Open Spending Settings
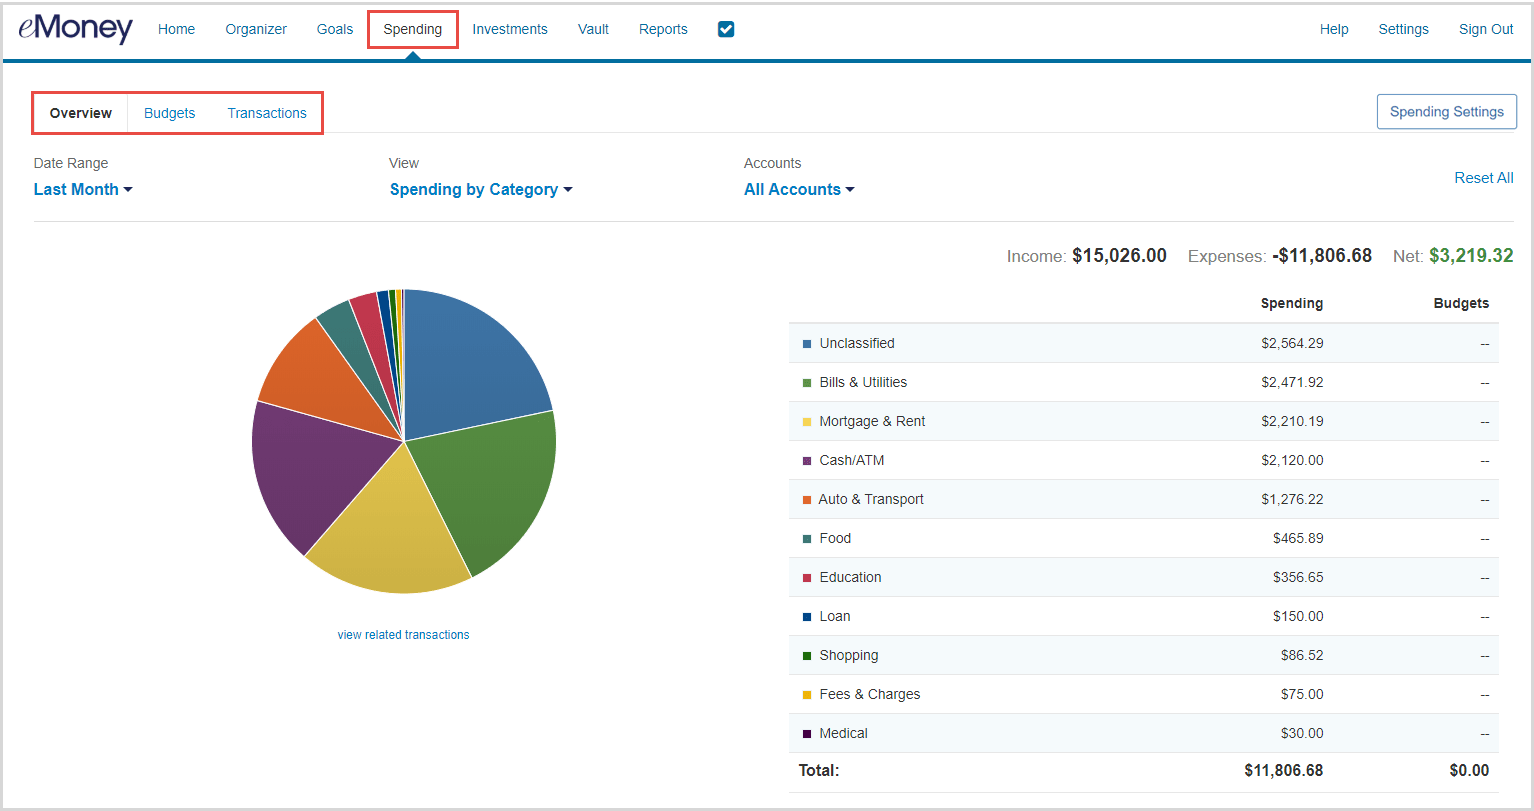Viewport: 1534px width, 811px height. point(1446,111)
